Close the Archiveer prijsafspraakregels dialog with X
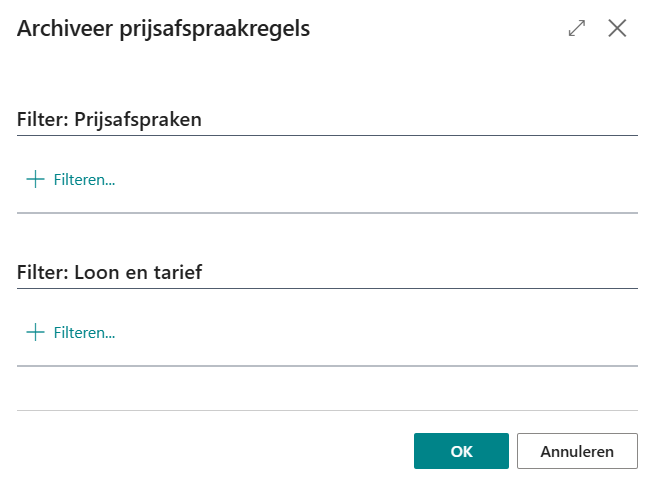Screen dimensions: 657x485 pyautogui.click(x=617, y=29)
